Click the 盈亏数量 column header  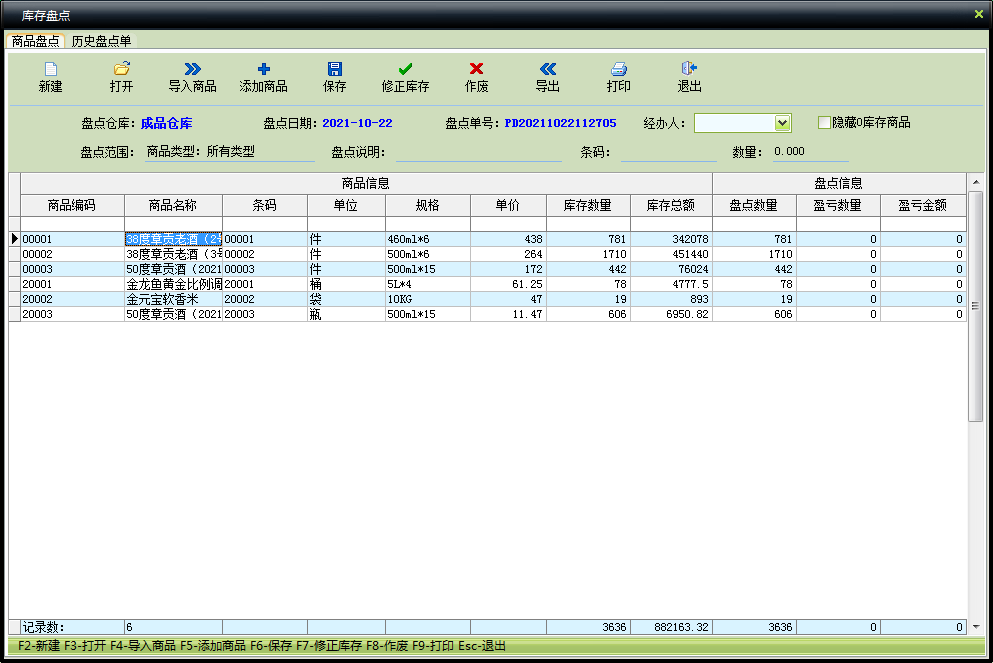point(838,205)
